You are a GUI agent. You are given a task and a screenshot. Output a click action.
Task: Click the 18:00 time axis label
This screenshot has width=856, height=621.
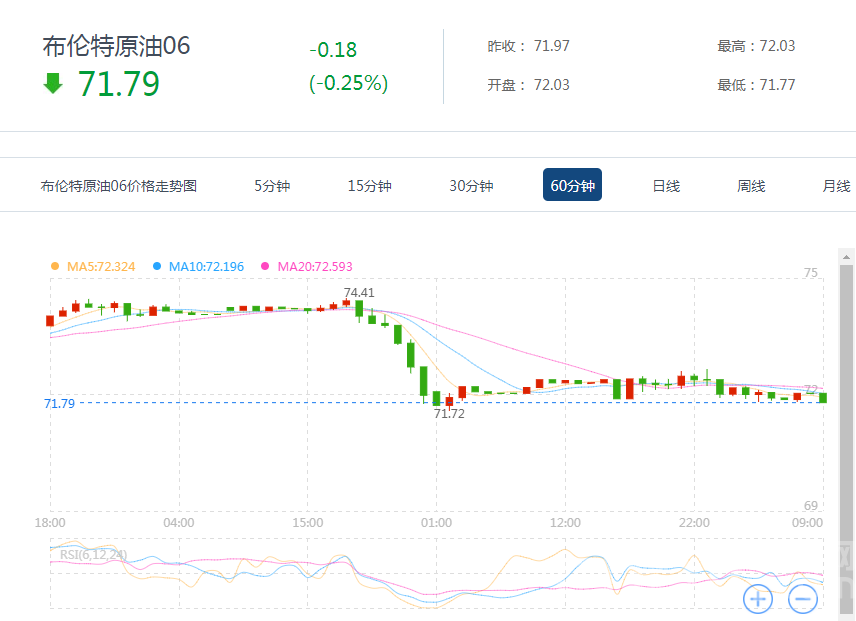50,522
